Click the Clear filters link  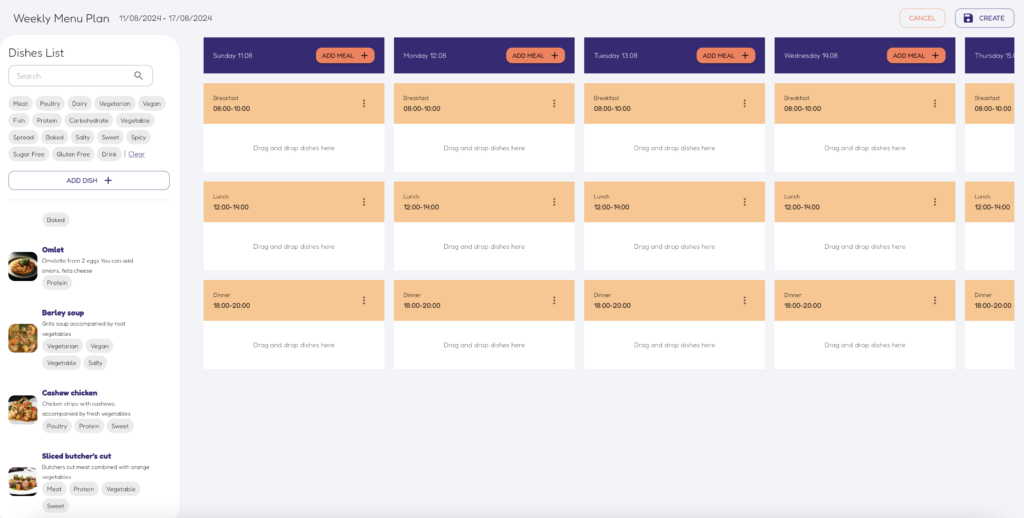pos(136,154)
